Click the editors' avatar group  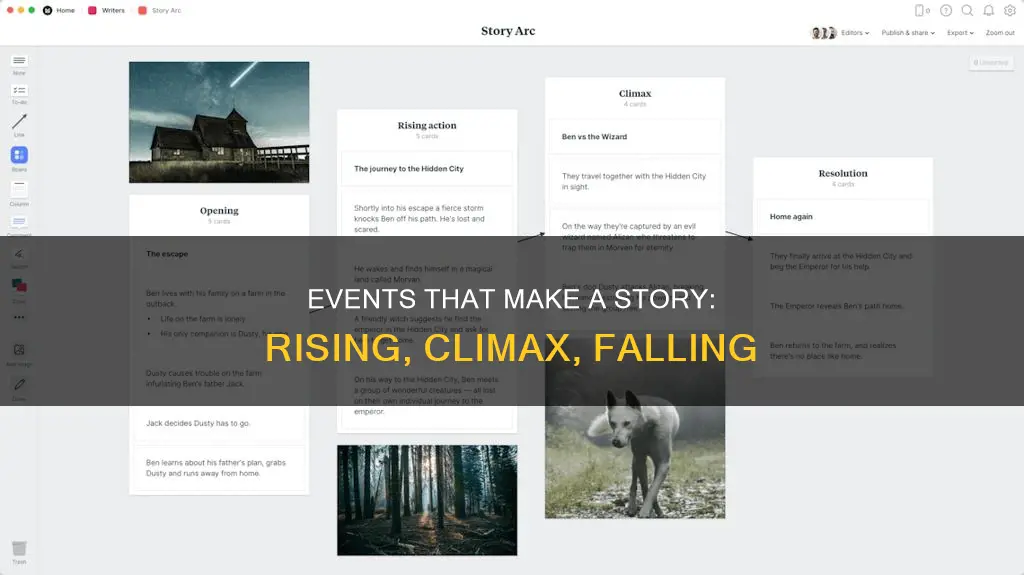point(823,33)
